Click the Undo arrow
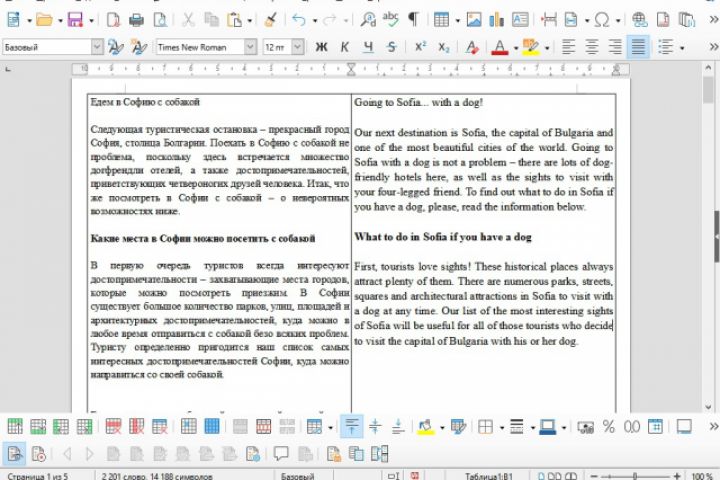 (299, 20)
